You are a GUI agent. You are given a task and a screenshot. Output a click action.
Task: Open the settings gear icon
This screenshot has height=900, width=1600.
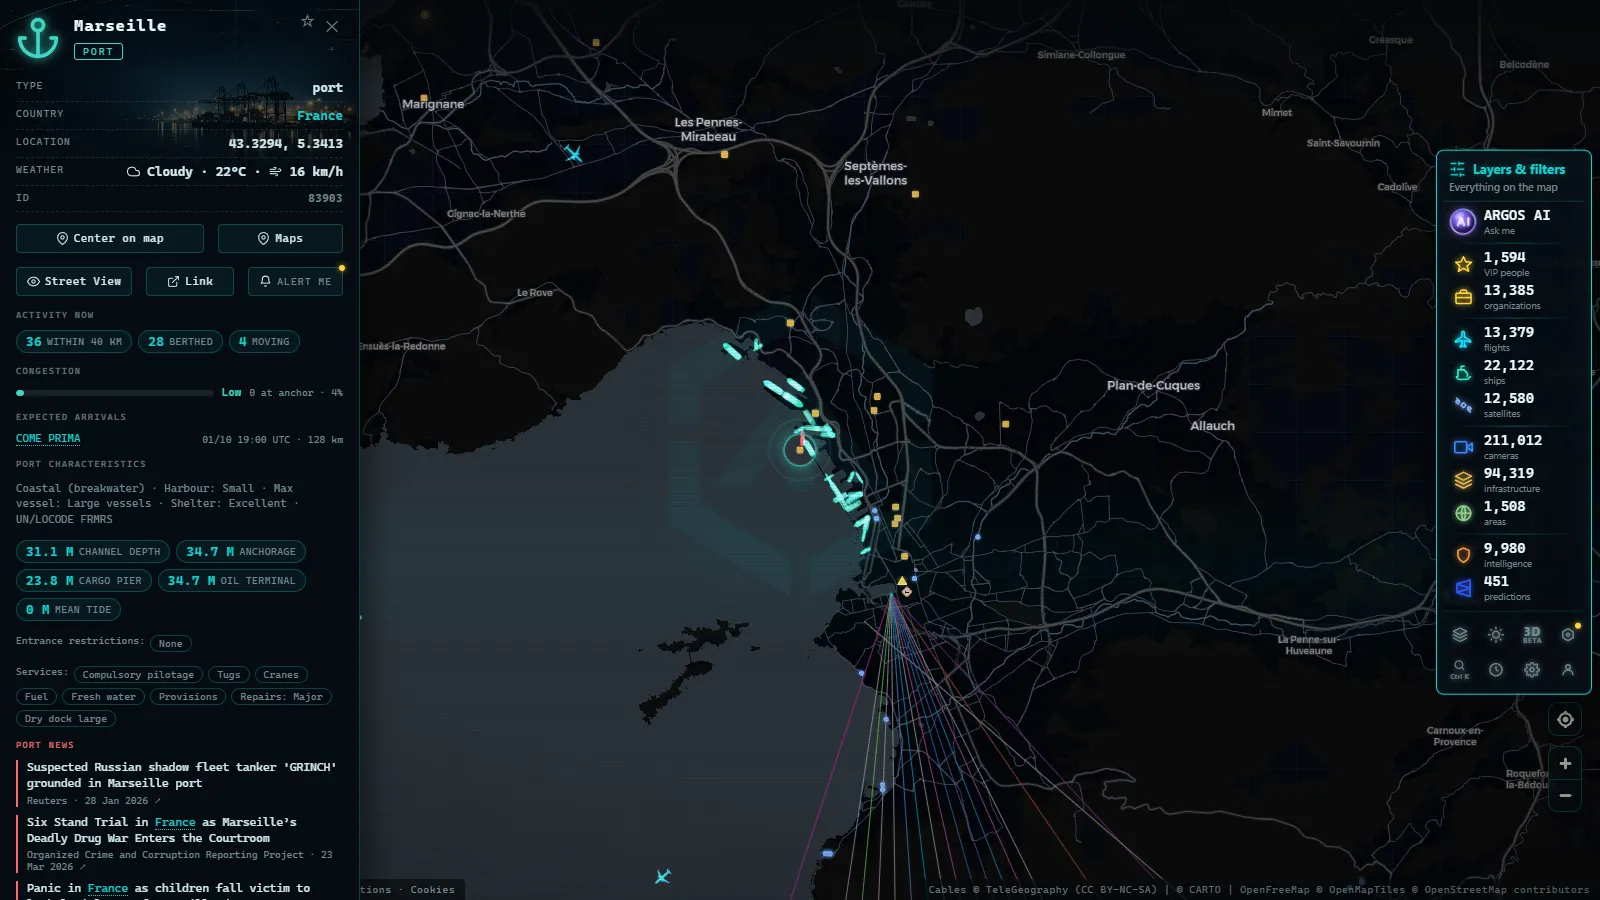coord(1532,670)
